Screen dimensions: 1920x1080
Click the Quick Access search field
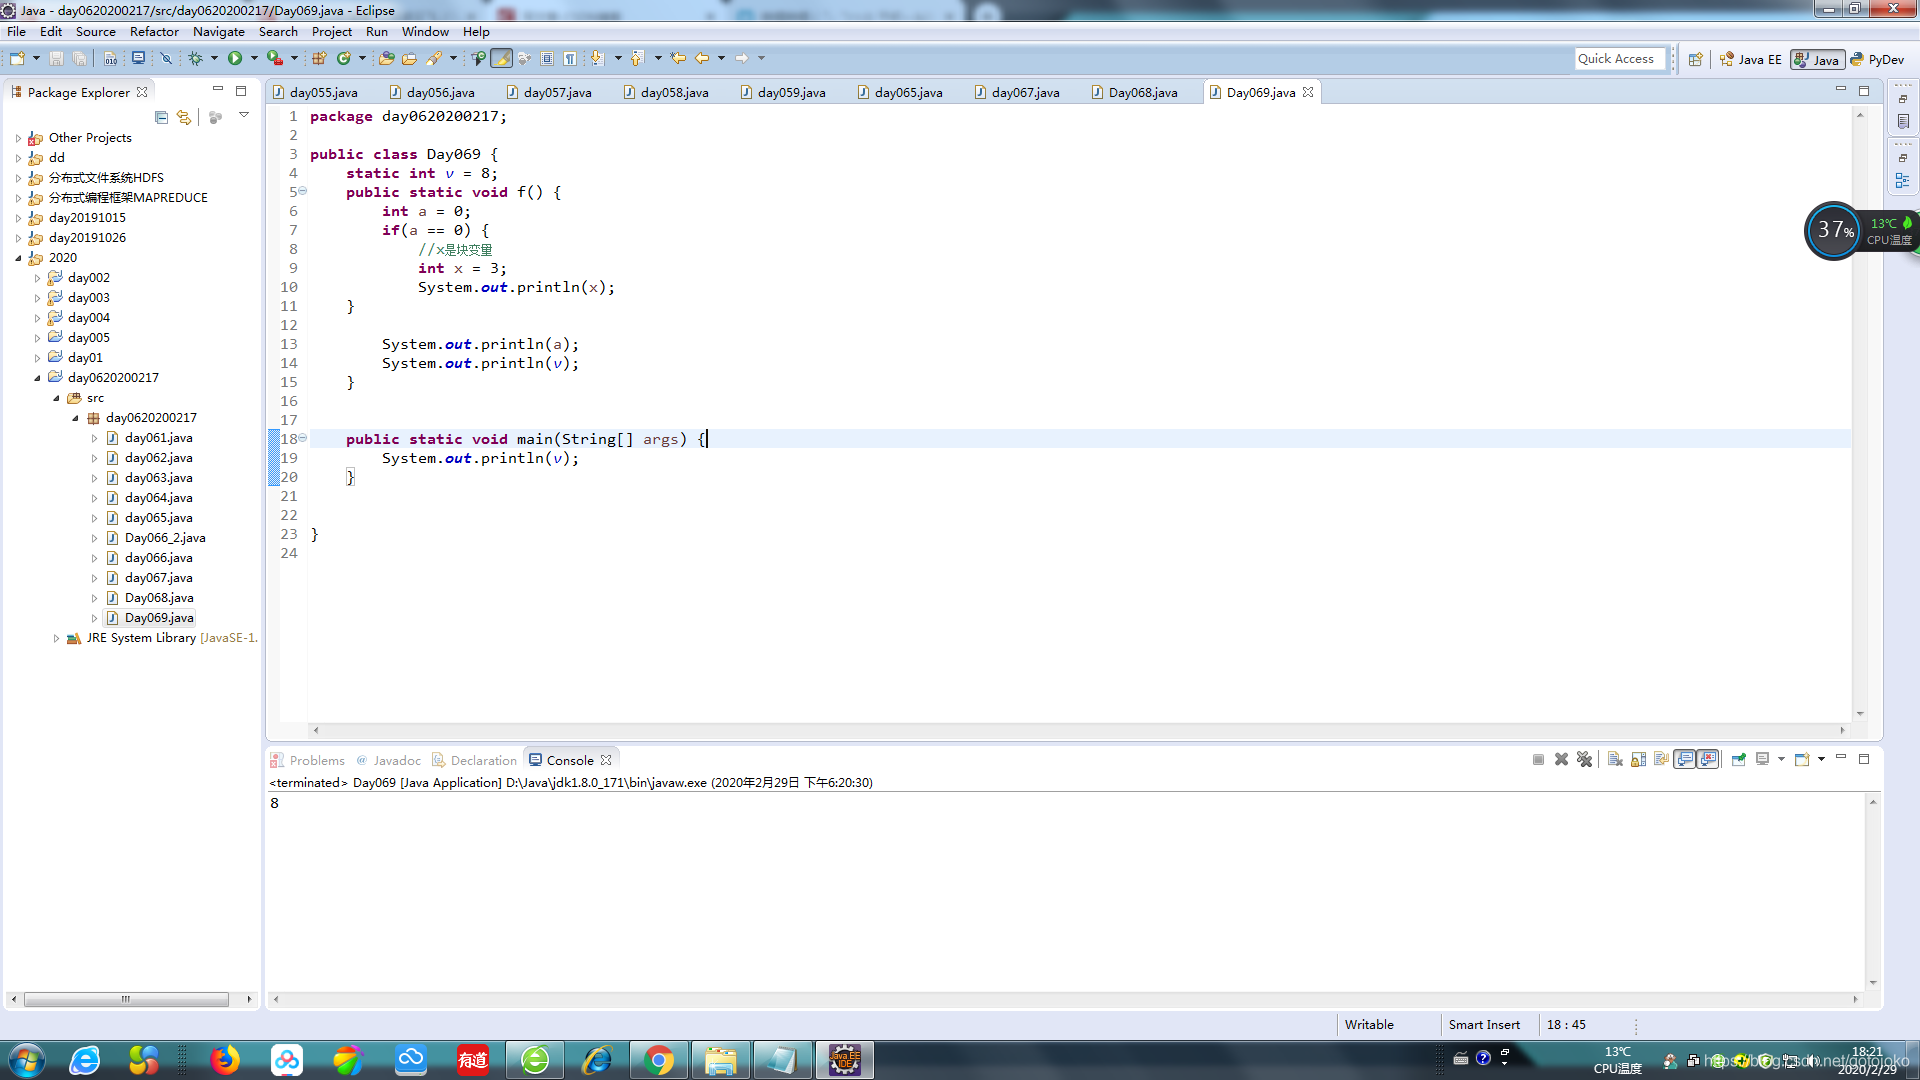click(x=1620, y=59)
